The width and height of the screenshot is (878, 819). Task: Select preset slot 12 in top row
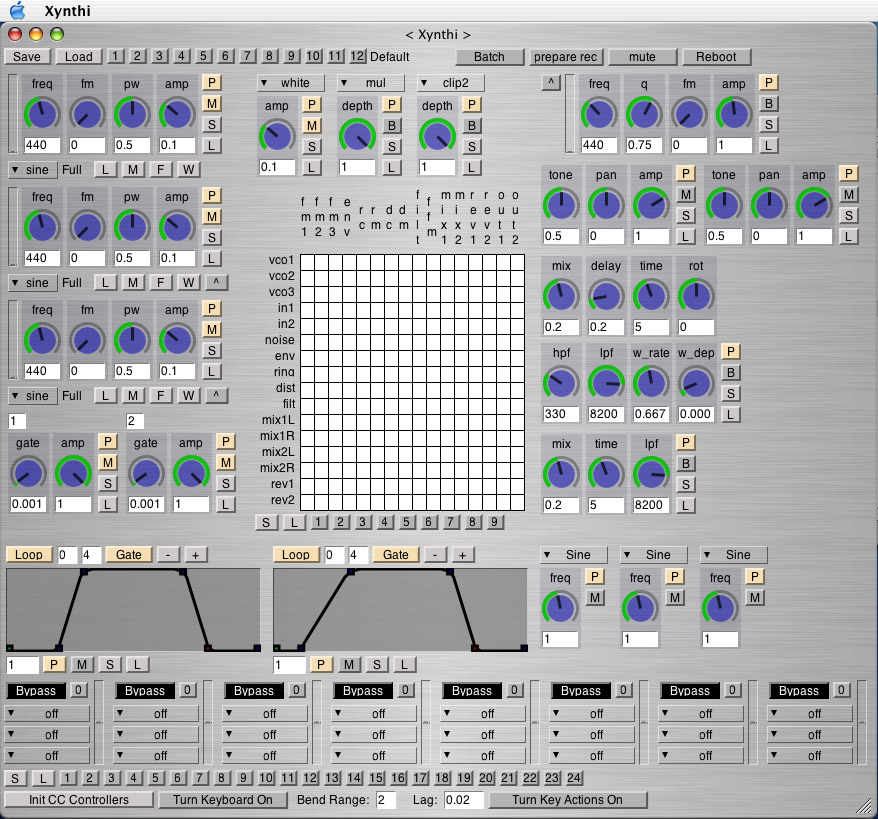click(357, 56)
